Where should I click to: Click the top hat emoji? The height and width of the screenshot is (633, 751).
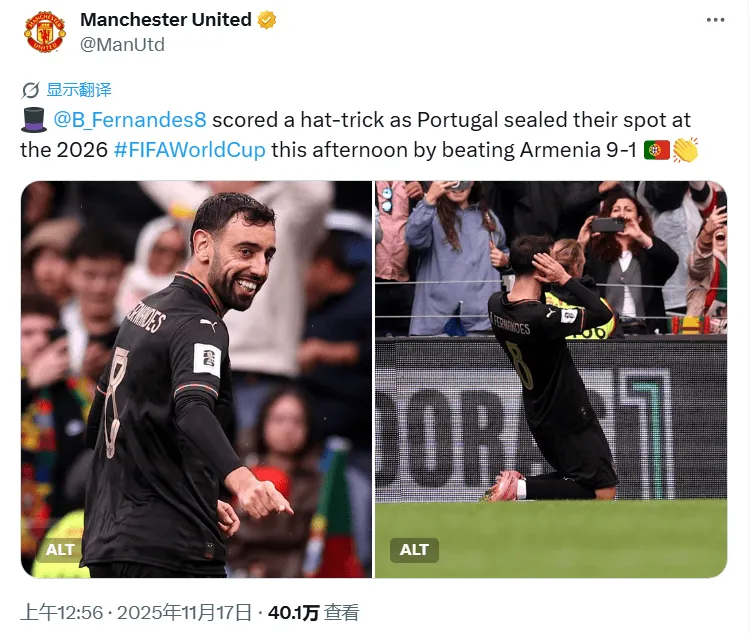34,120
